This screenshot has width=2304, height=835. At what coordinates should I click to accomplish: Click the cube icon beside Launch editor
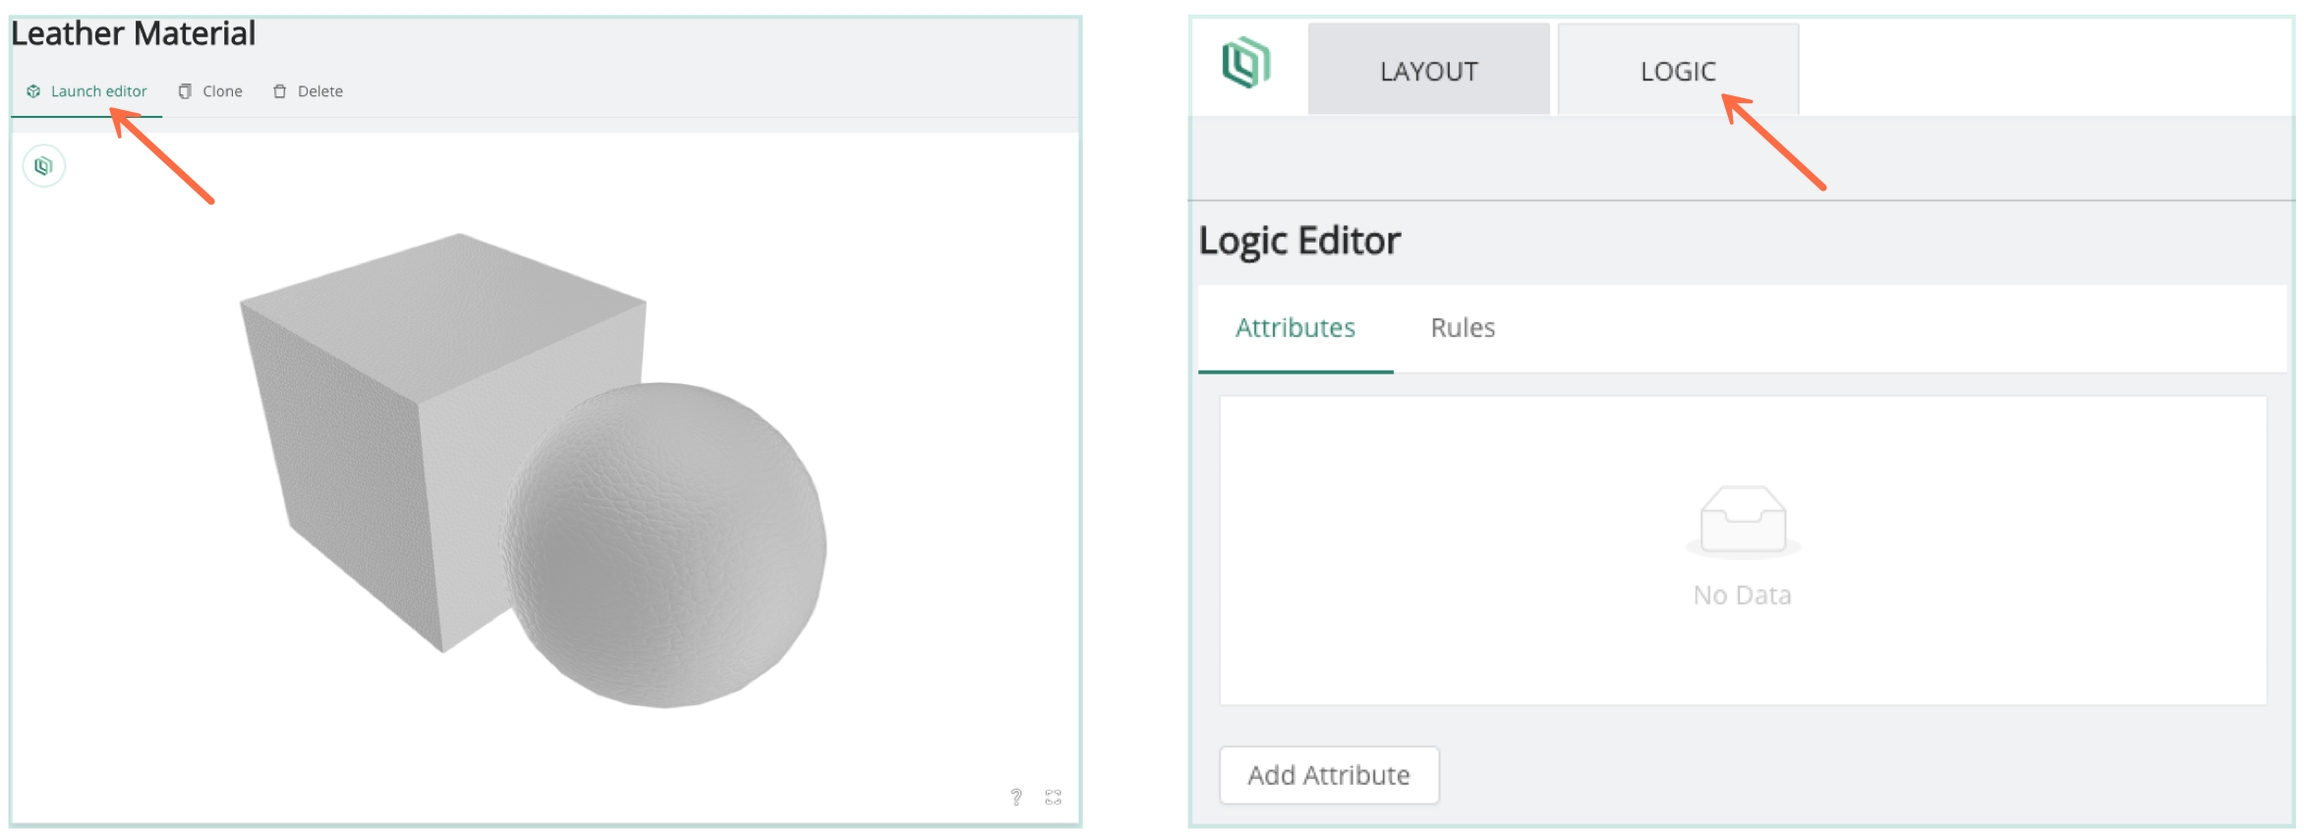[x=33, y=91]
